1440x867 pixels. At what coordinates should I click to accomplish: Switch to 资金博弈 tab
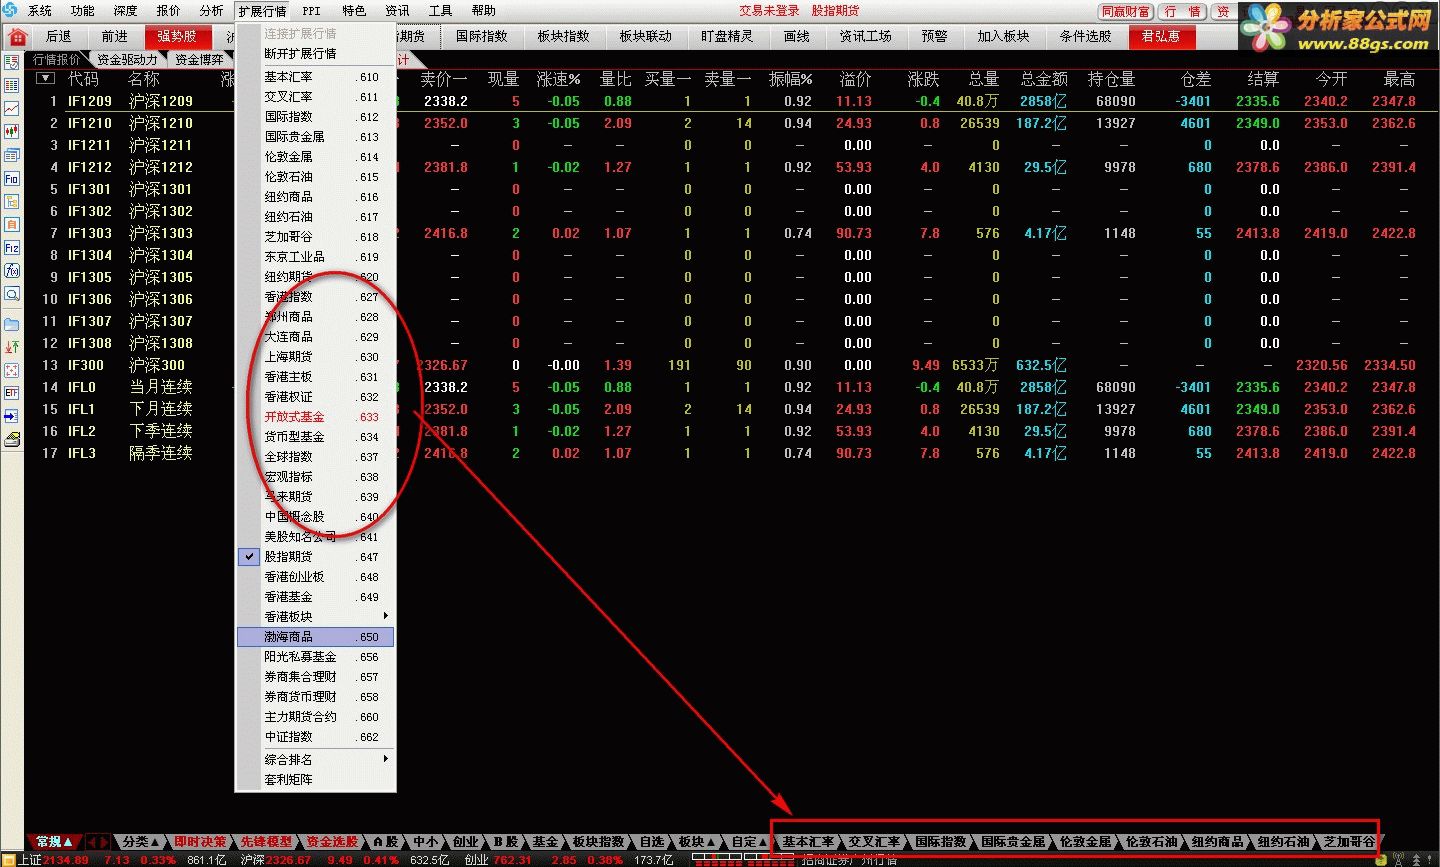(199, 60)
